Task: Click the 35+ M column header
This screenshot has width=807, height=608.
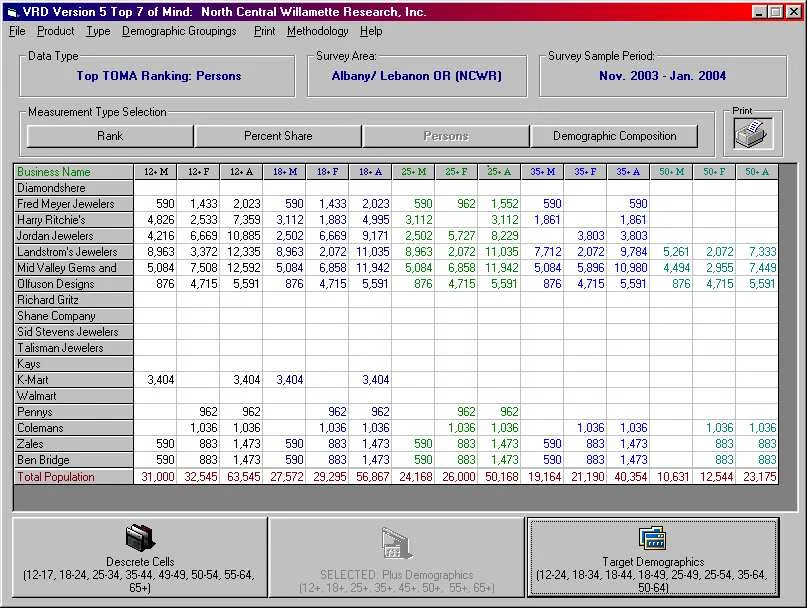Action: pos(542,172)
